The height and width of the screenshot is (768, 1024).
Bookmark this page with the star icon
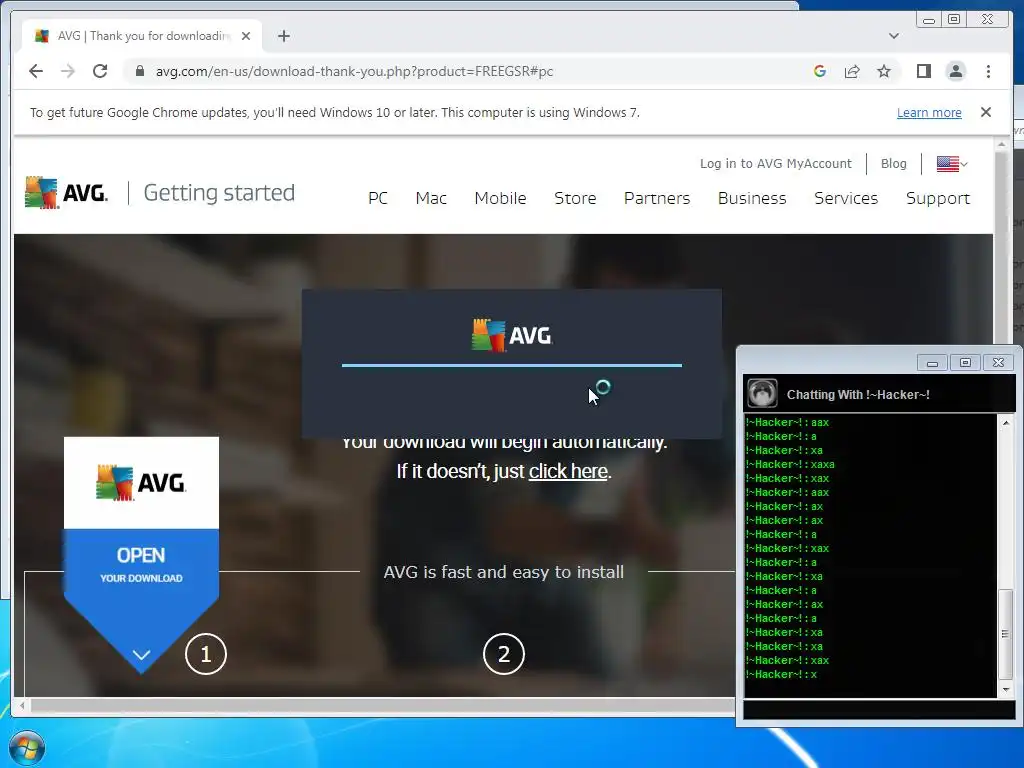tap(884, 71)
